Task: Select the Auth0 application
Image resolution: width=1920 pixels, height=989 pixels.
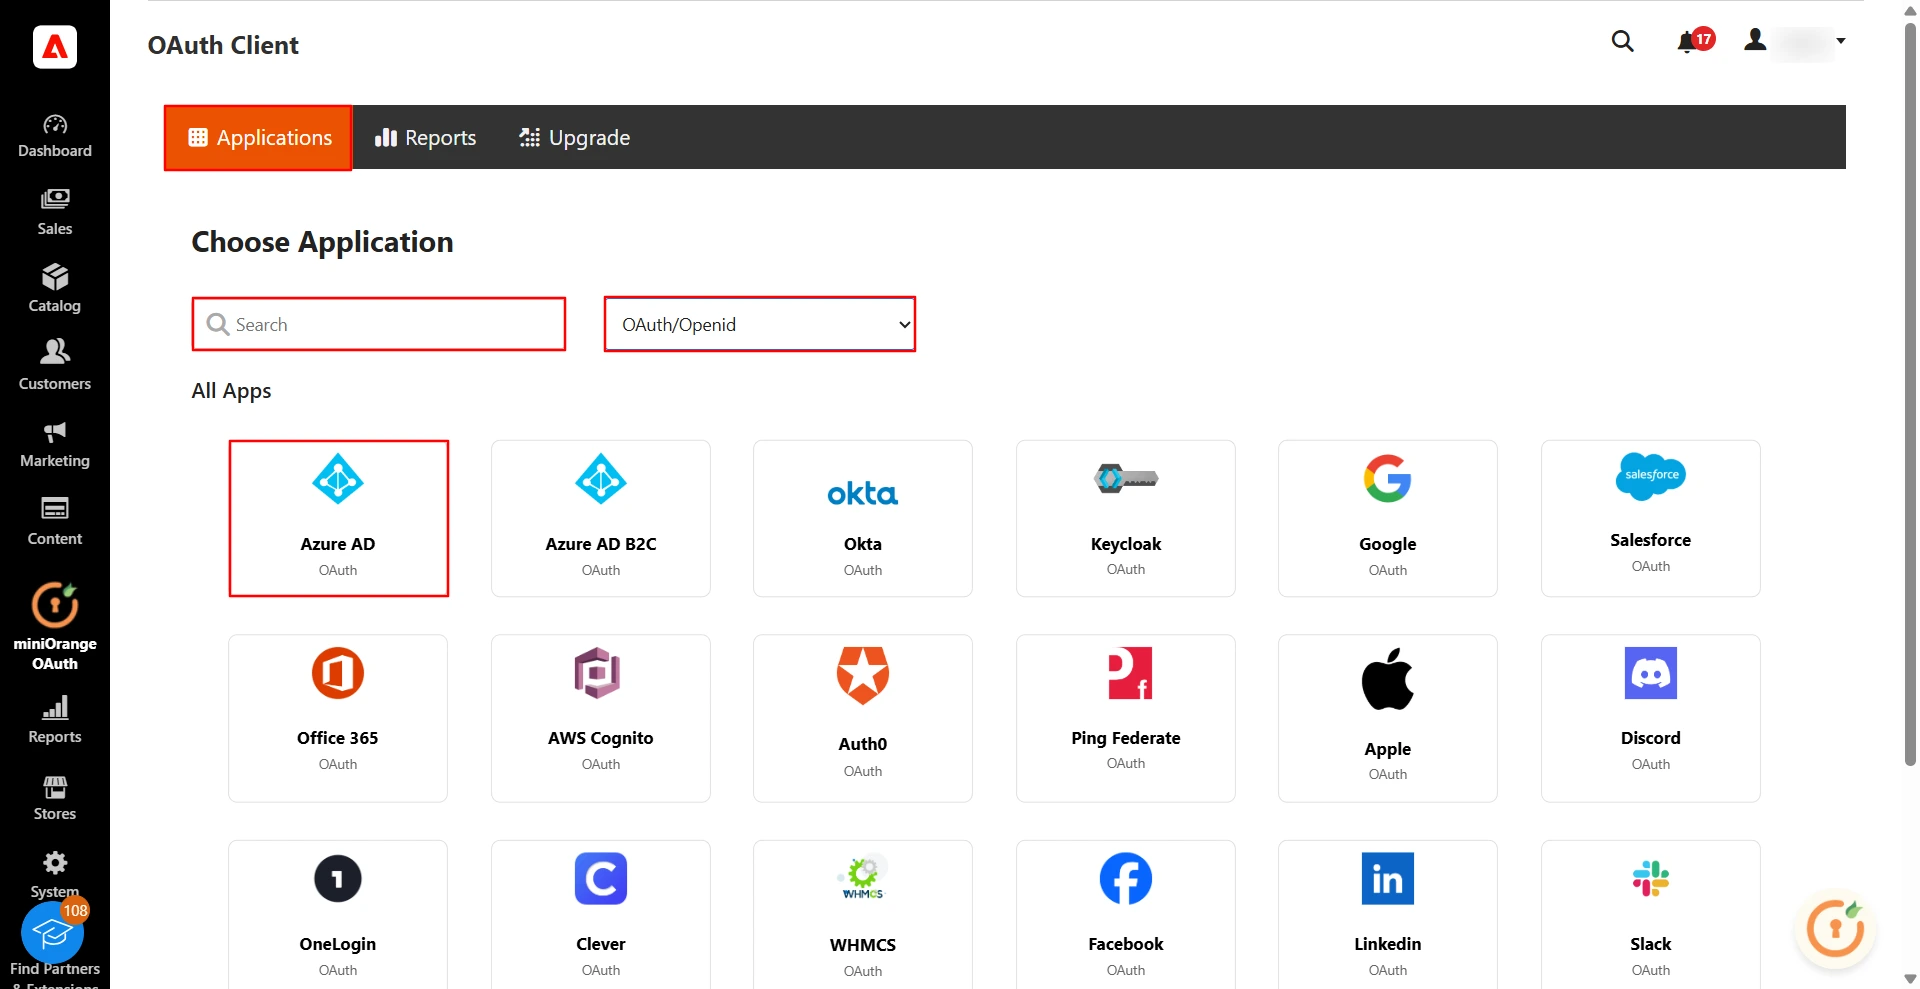Action: pyautogui.click(x=863, y=718)
